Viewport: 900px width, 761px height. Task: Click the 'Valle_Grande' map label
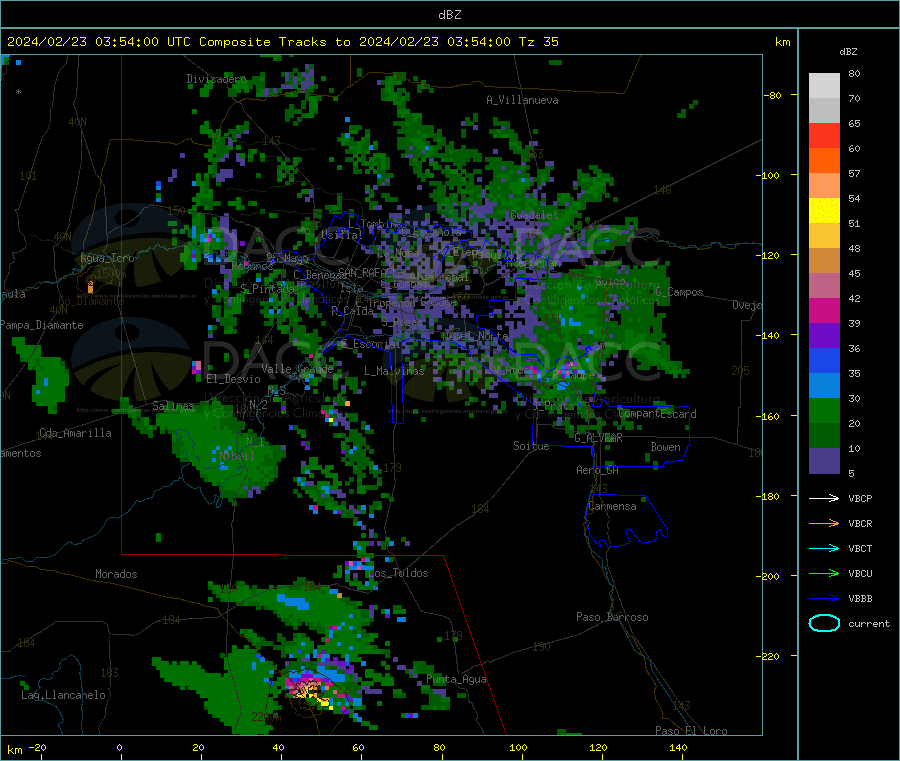297,368
